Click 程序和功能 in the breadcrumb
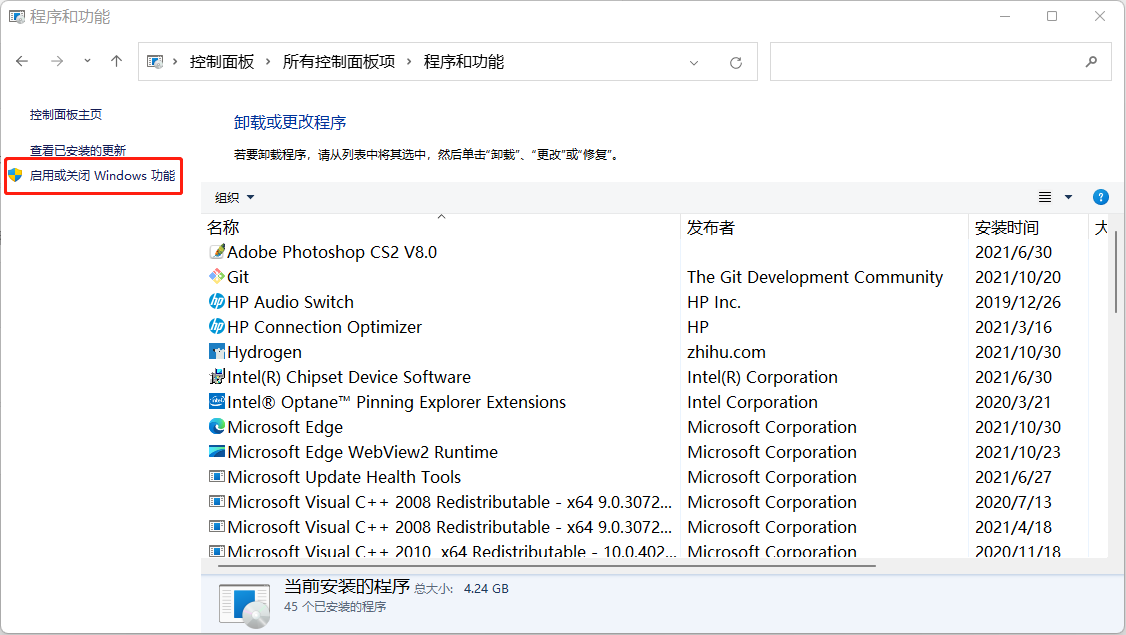Image resolution: width=1126 pixels, height=635 pixels. tap(464, 62)
